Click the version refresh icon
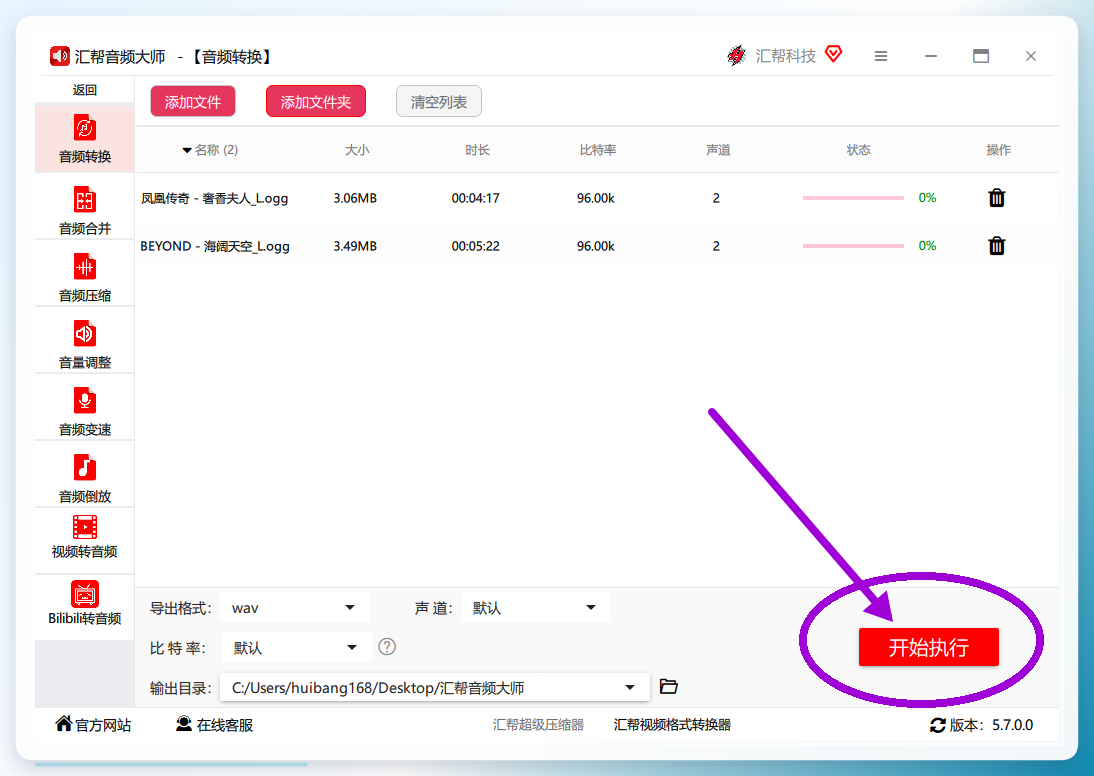The height and width of the screenshot is (776, 1094). tap(938, 726)
